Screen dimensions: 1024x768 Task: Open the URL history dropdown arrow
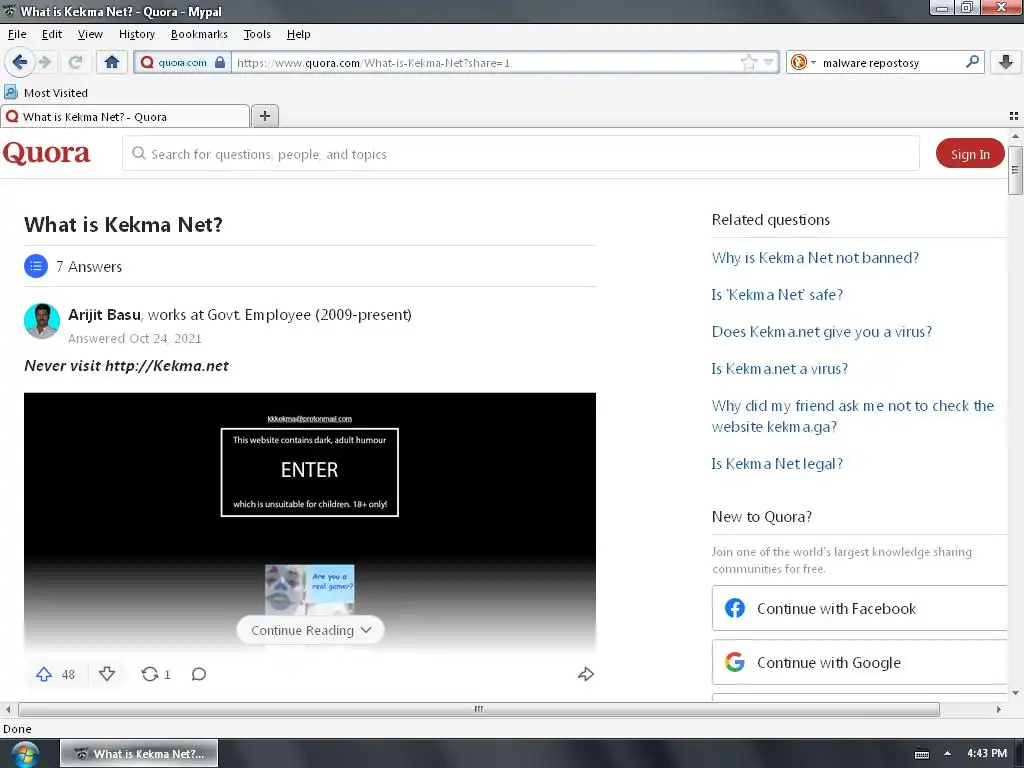(769, 63)
